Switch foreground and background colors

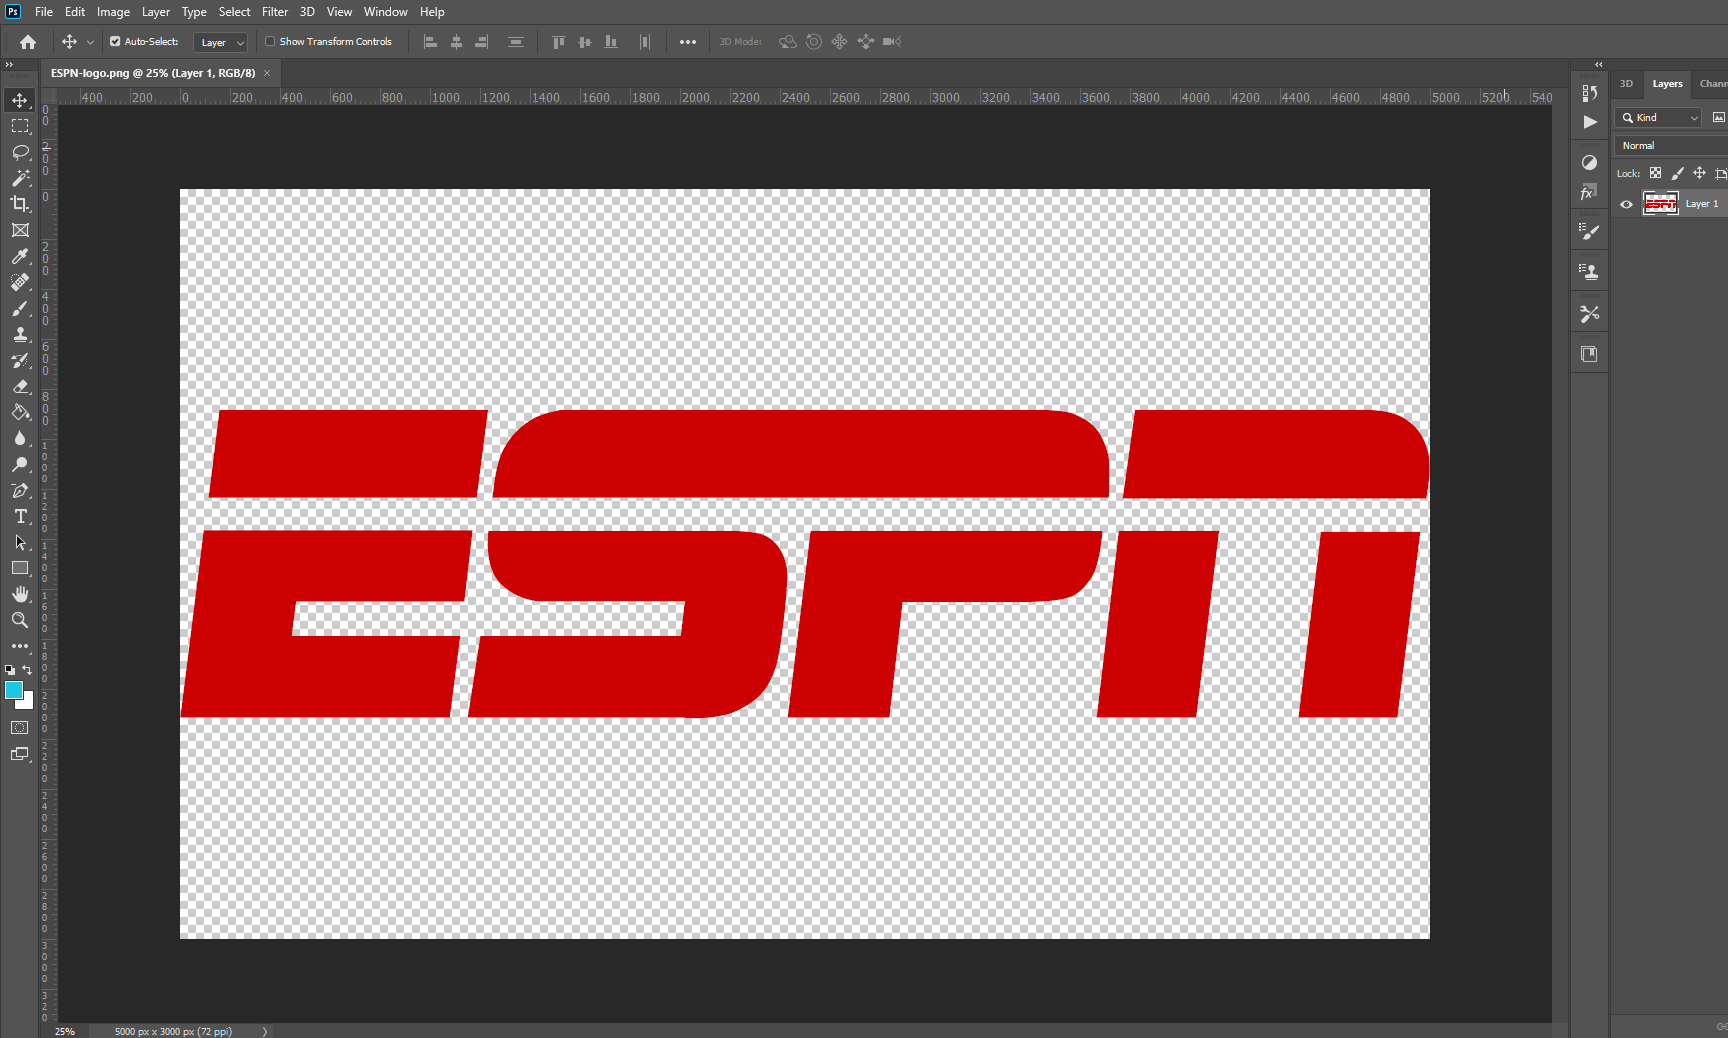point(28,670)
